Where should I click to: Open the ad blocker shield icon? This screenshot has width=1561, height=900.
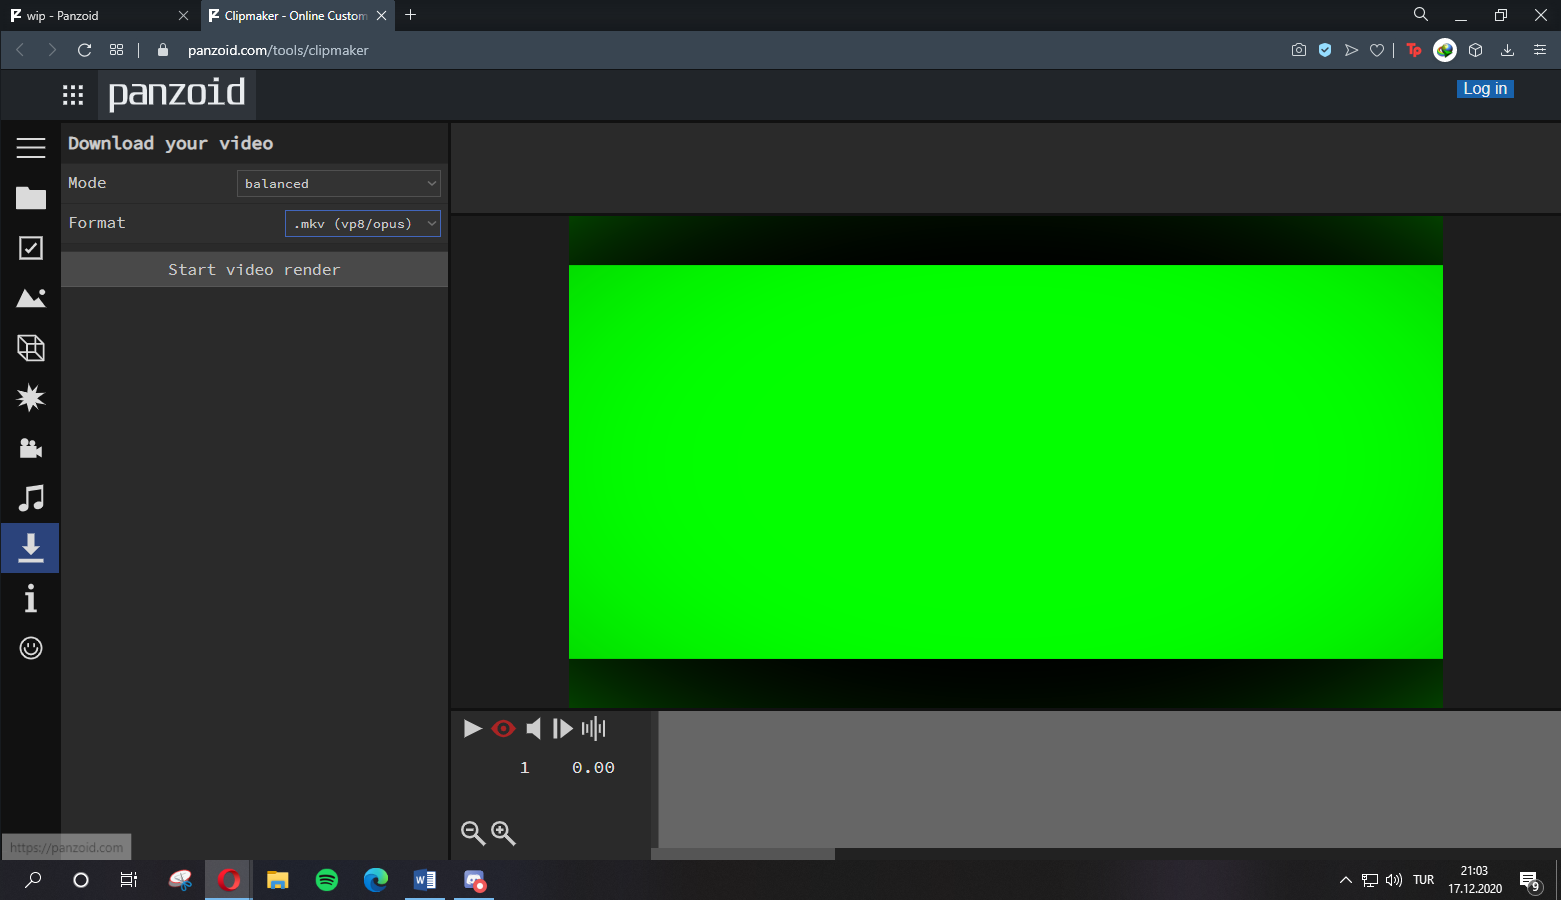[x=1325, y=50]
